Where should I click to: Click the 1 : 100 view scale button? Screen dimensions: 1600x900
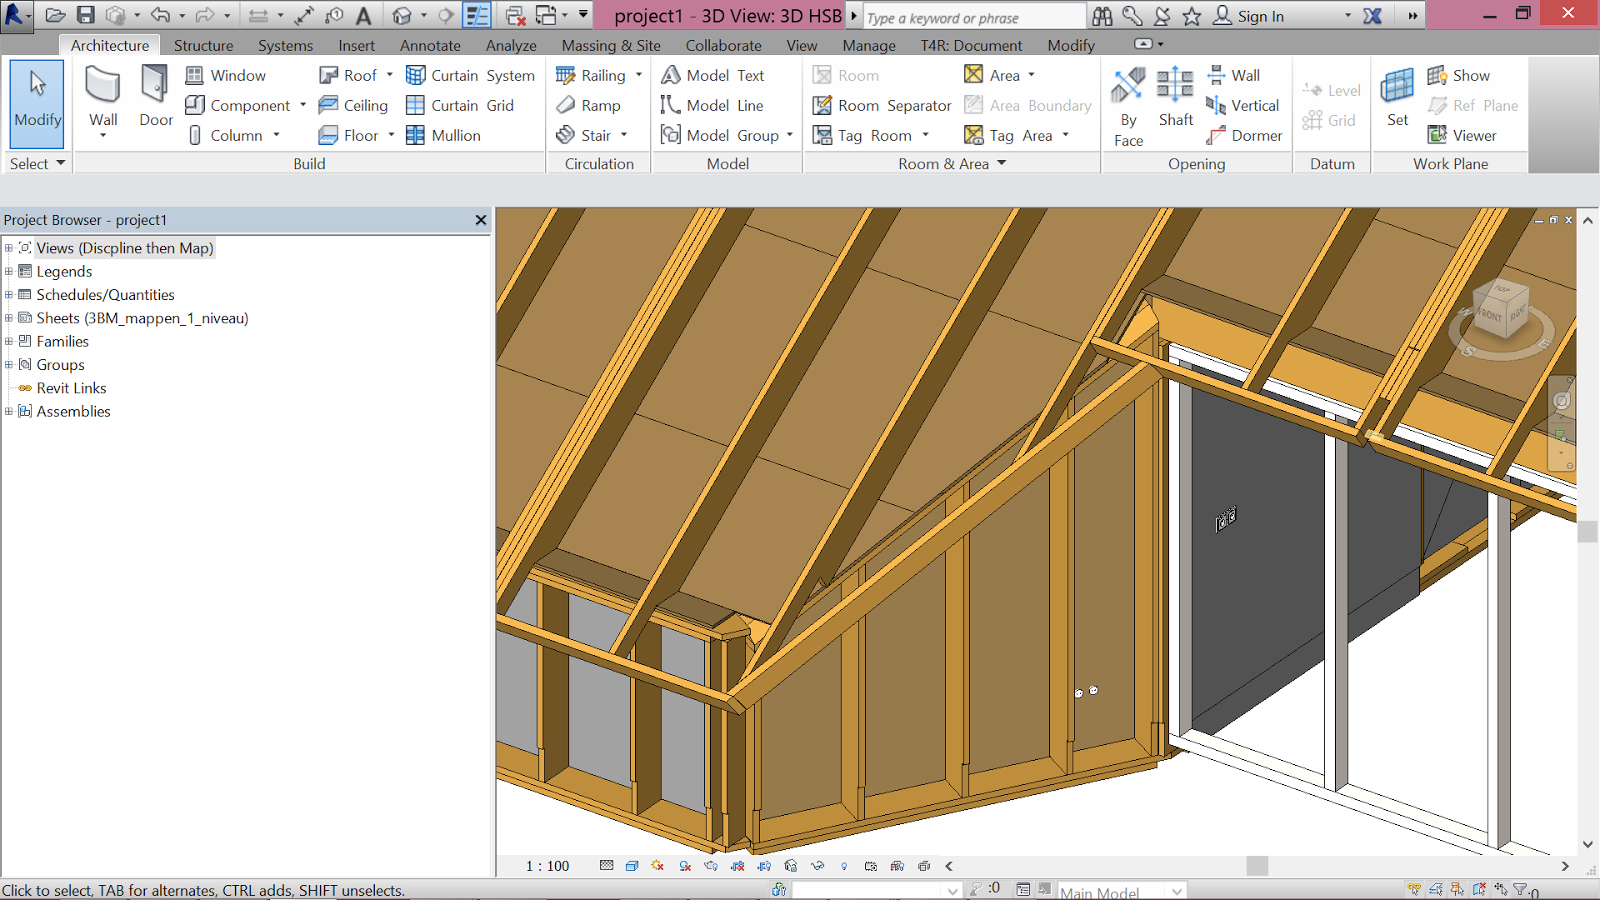547,866
